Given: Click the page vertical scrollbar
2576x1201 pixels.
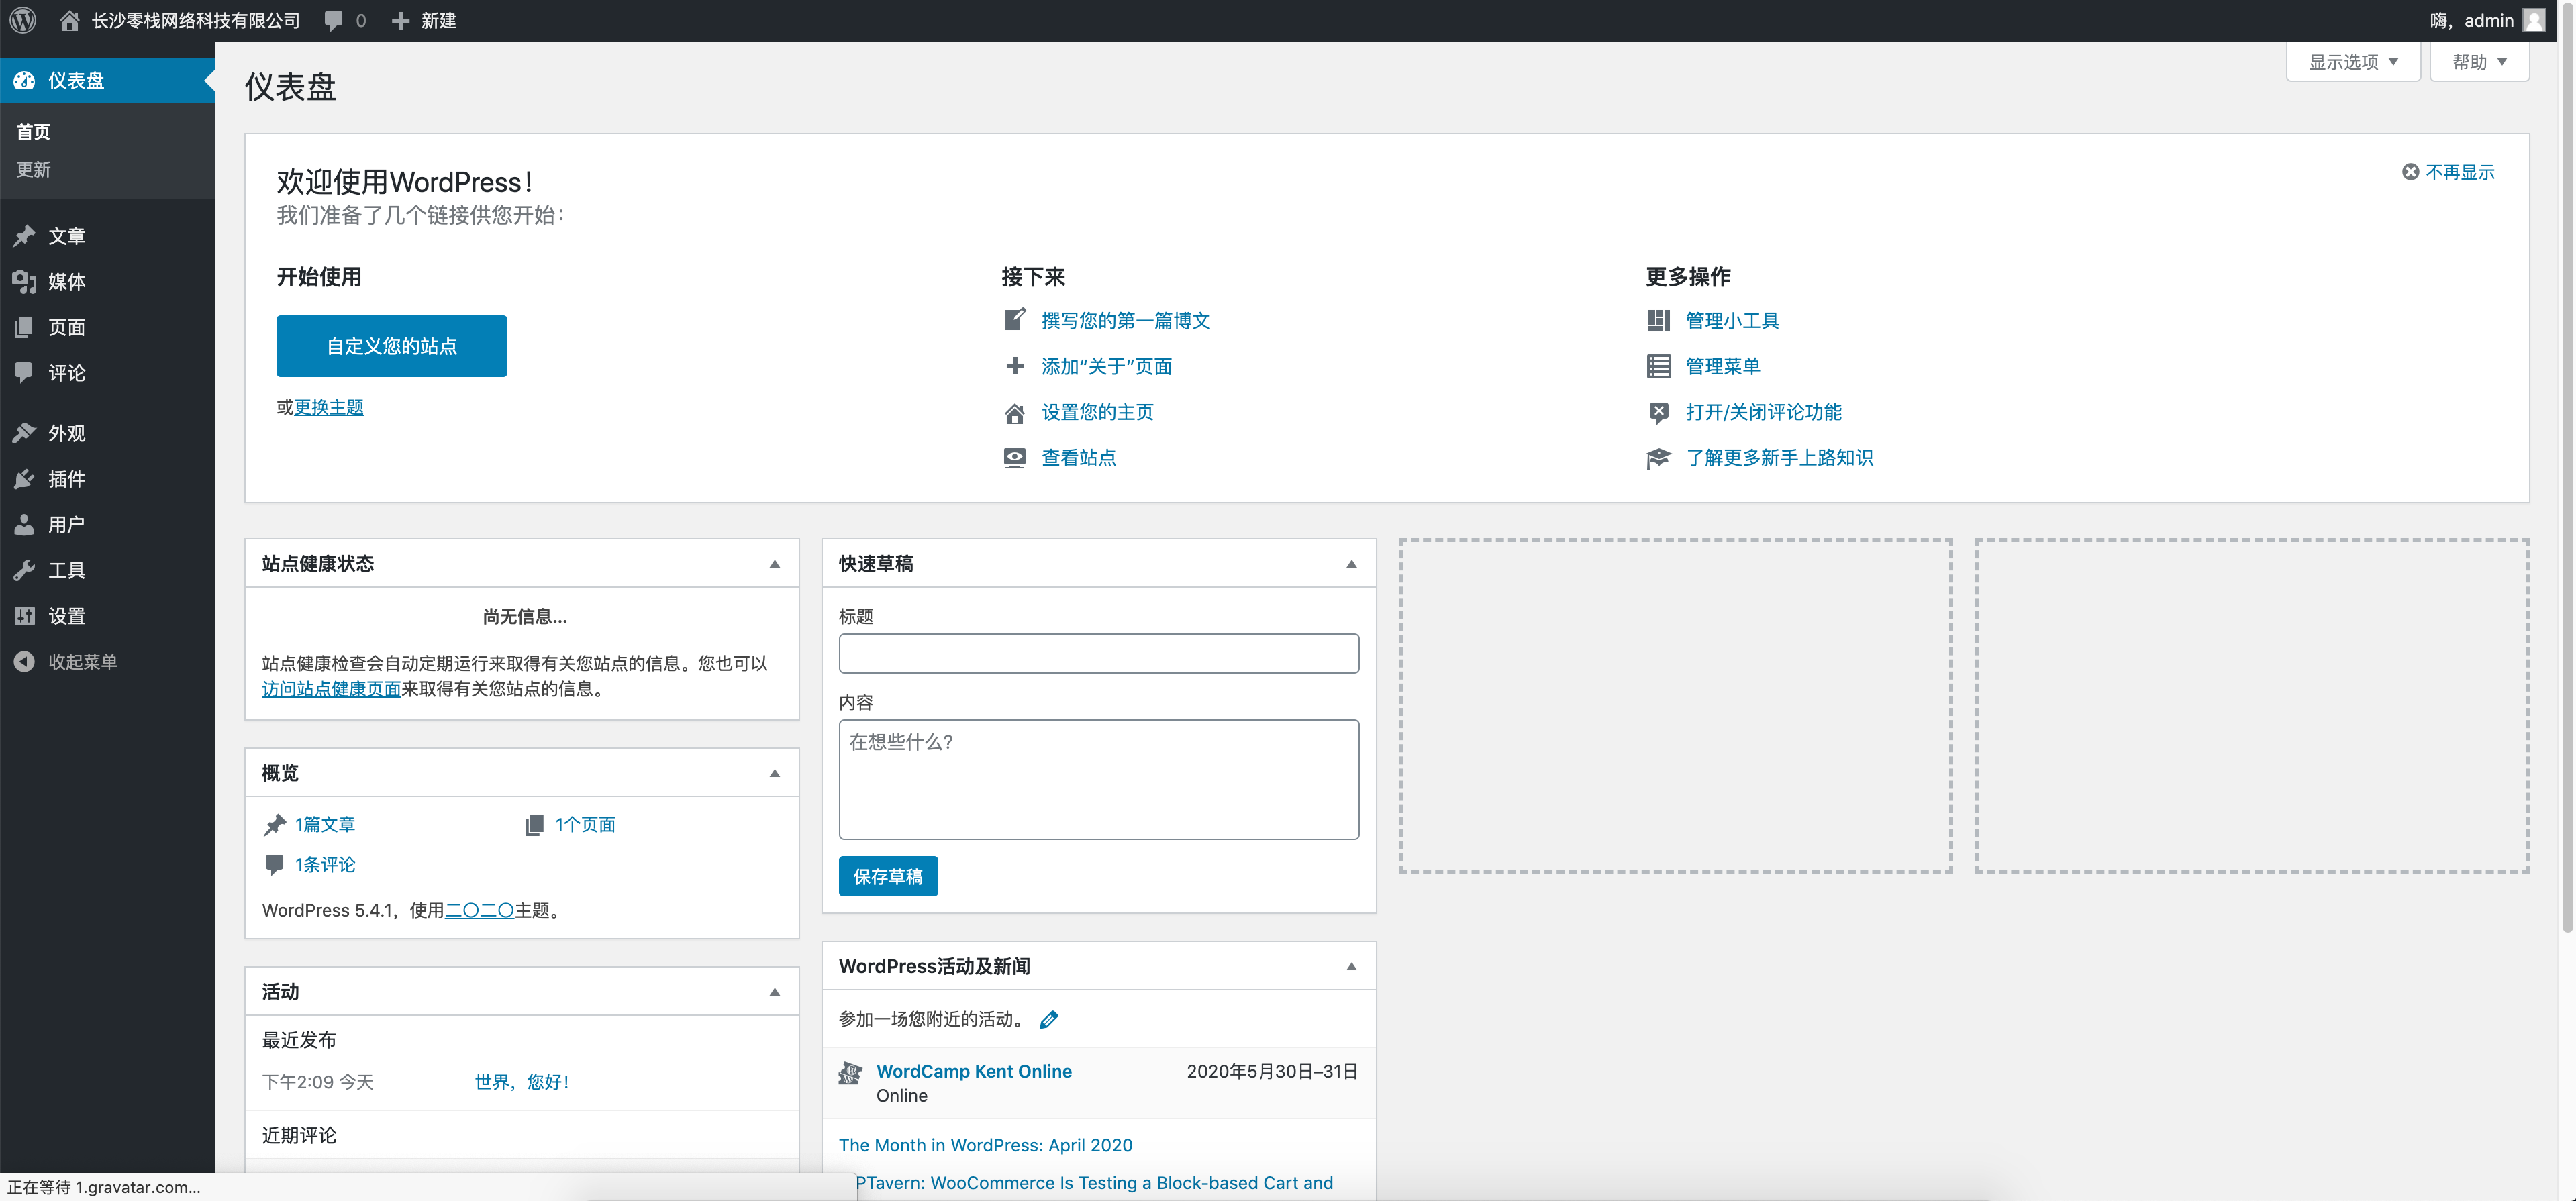Looking at the screenshot, I should point(2567,470).
